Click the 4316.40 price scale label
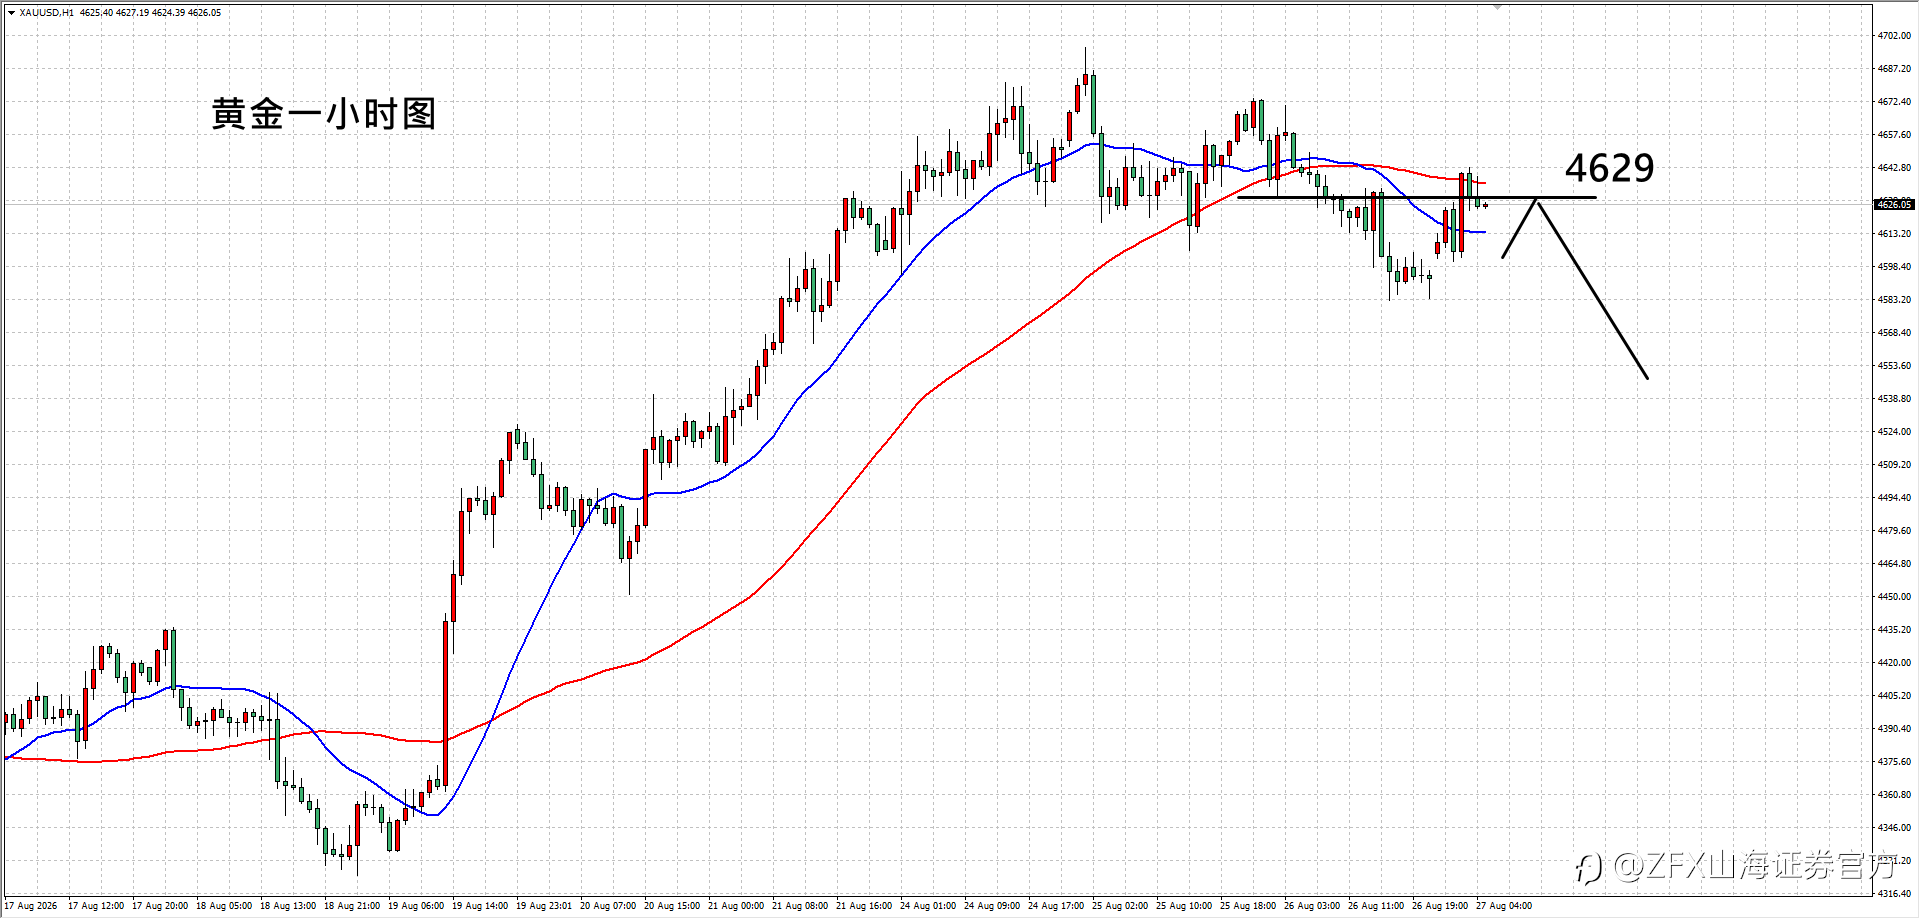 click(x=1894, y=894)
